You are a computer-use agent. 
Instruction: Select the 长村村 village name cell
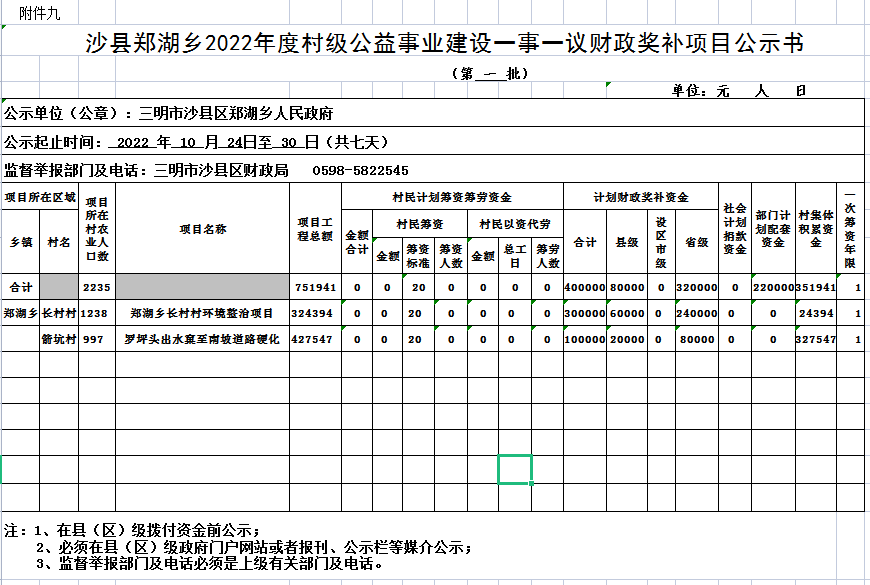59,313
